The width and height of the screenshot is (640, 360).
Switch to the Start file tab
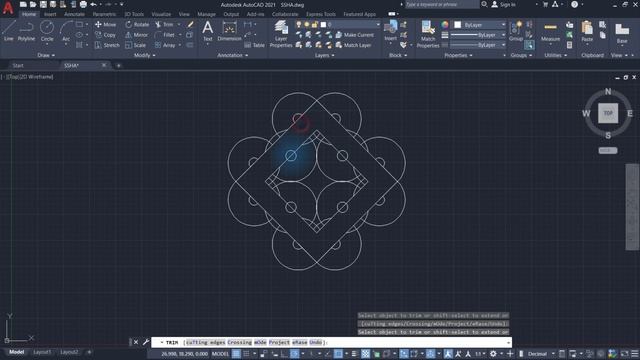tap(18, 65)
